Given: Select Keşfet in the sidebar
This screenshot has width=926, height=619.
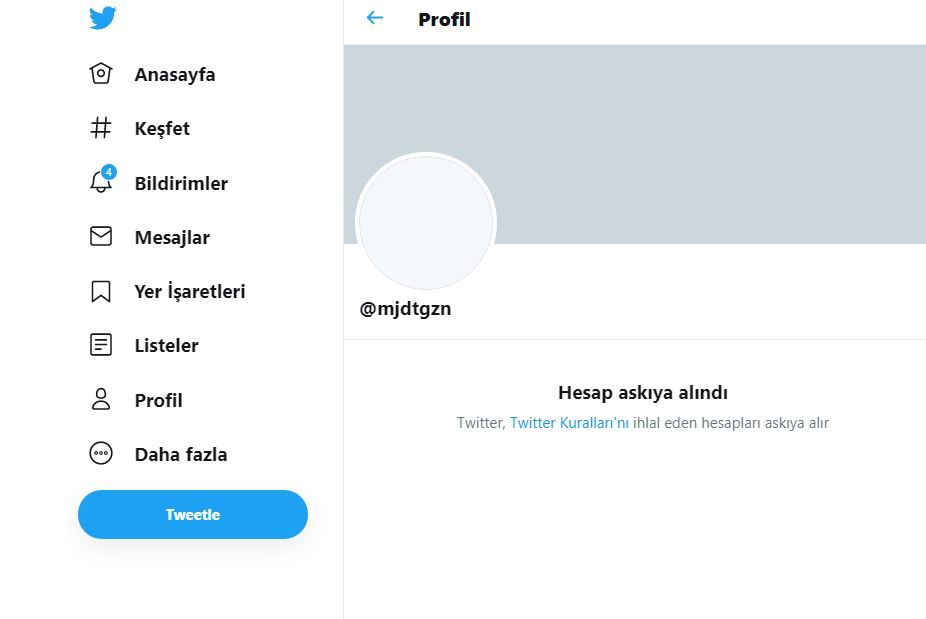Looking at the screenshot, I should (162, 128).
